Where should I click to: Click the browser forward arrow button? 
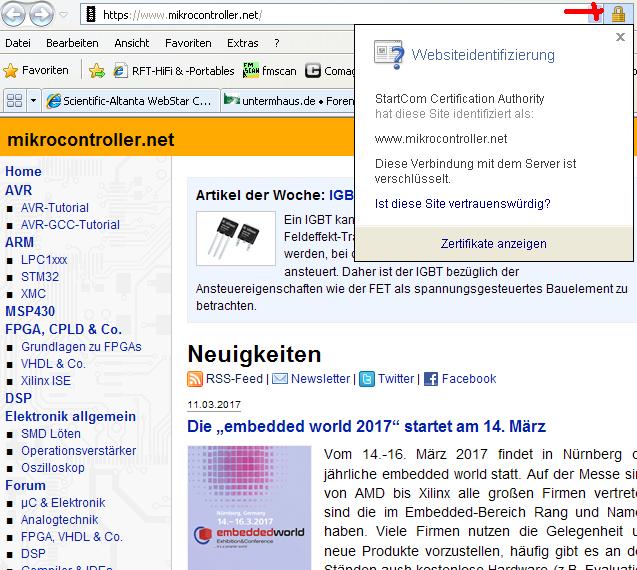pyautogui.click(x=43, y=15)
